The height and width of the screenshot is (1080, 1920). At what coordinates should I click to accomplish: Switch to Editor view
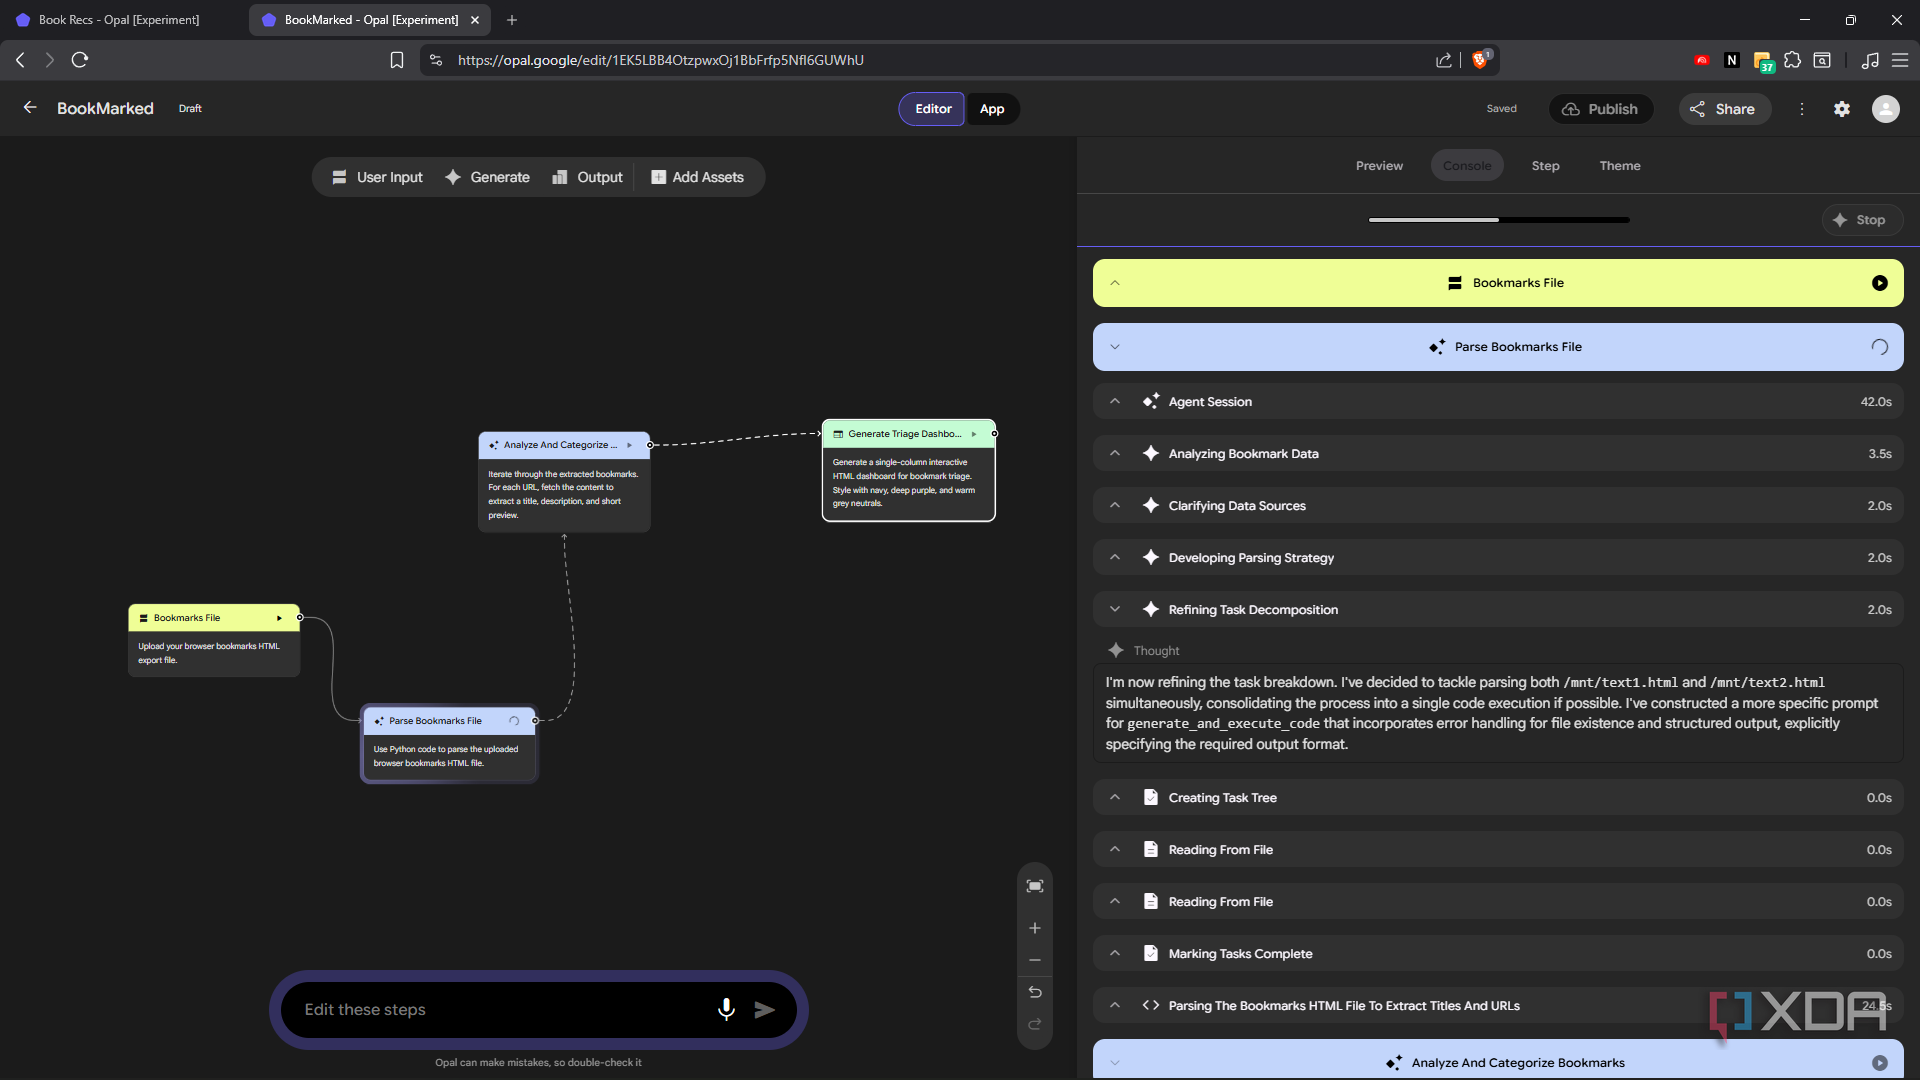click(933, 109)
